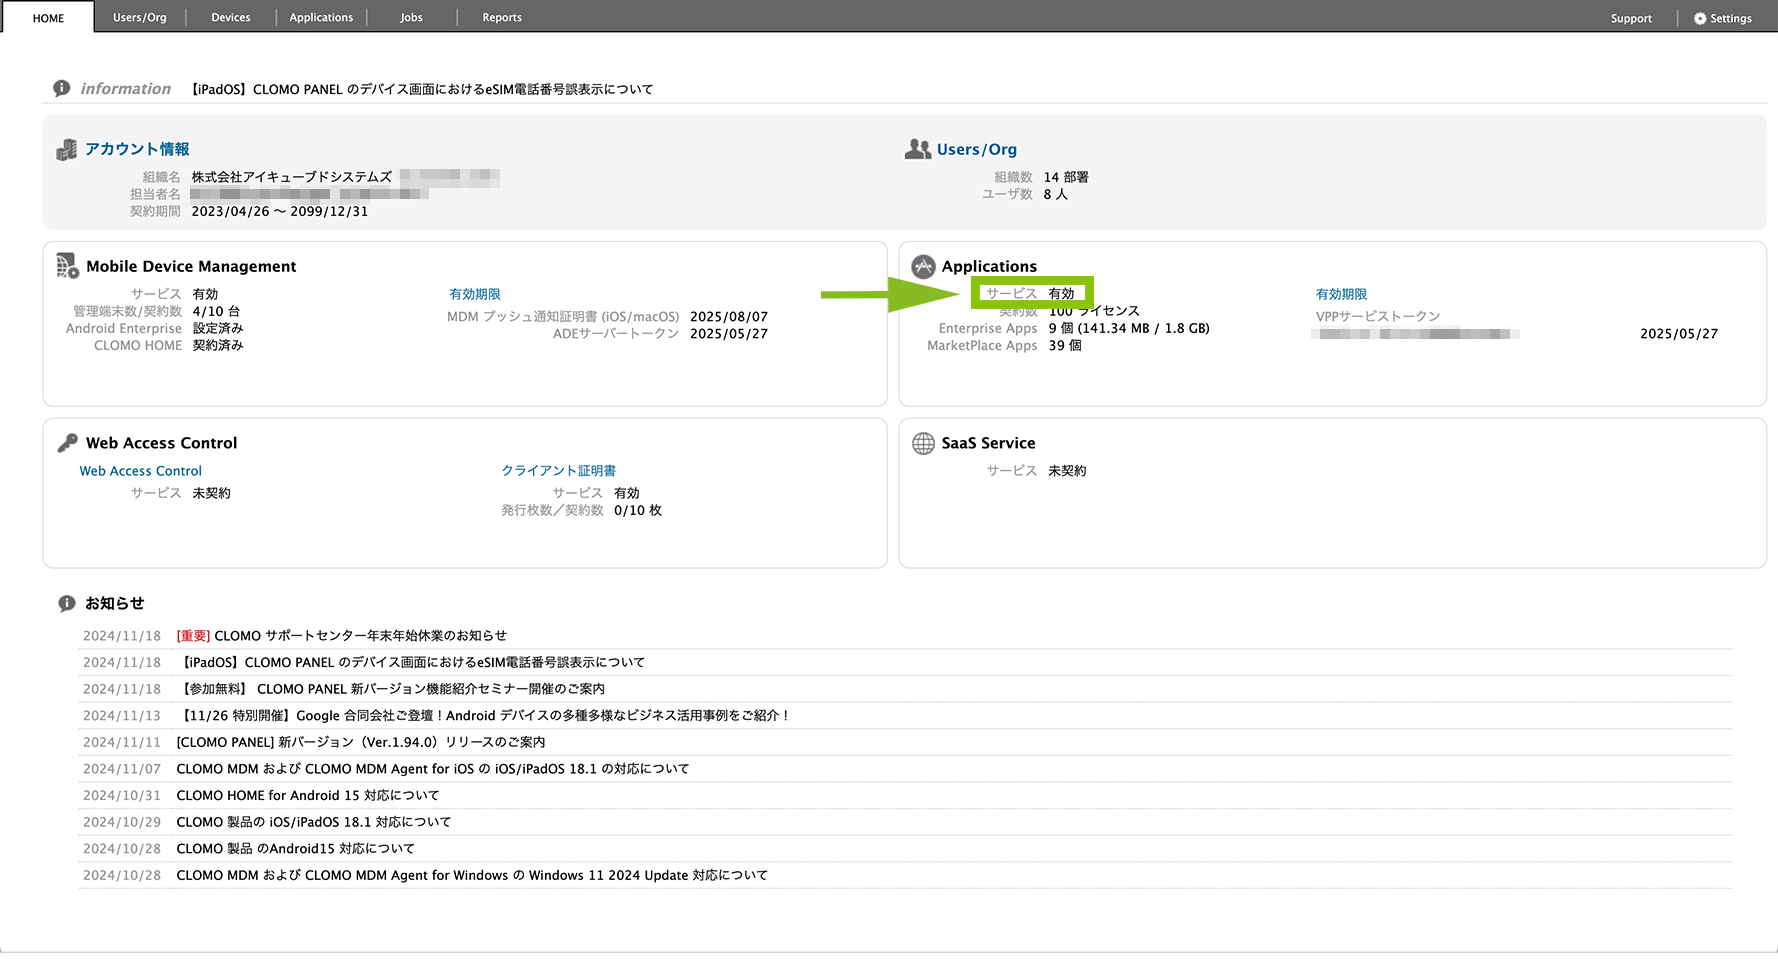The width and height of the screenshot is (1778, 959).
Task: Open アカウント情報 heading link
Action: (137, 149)
